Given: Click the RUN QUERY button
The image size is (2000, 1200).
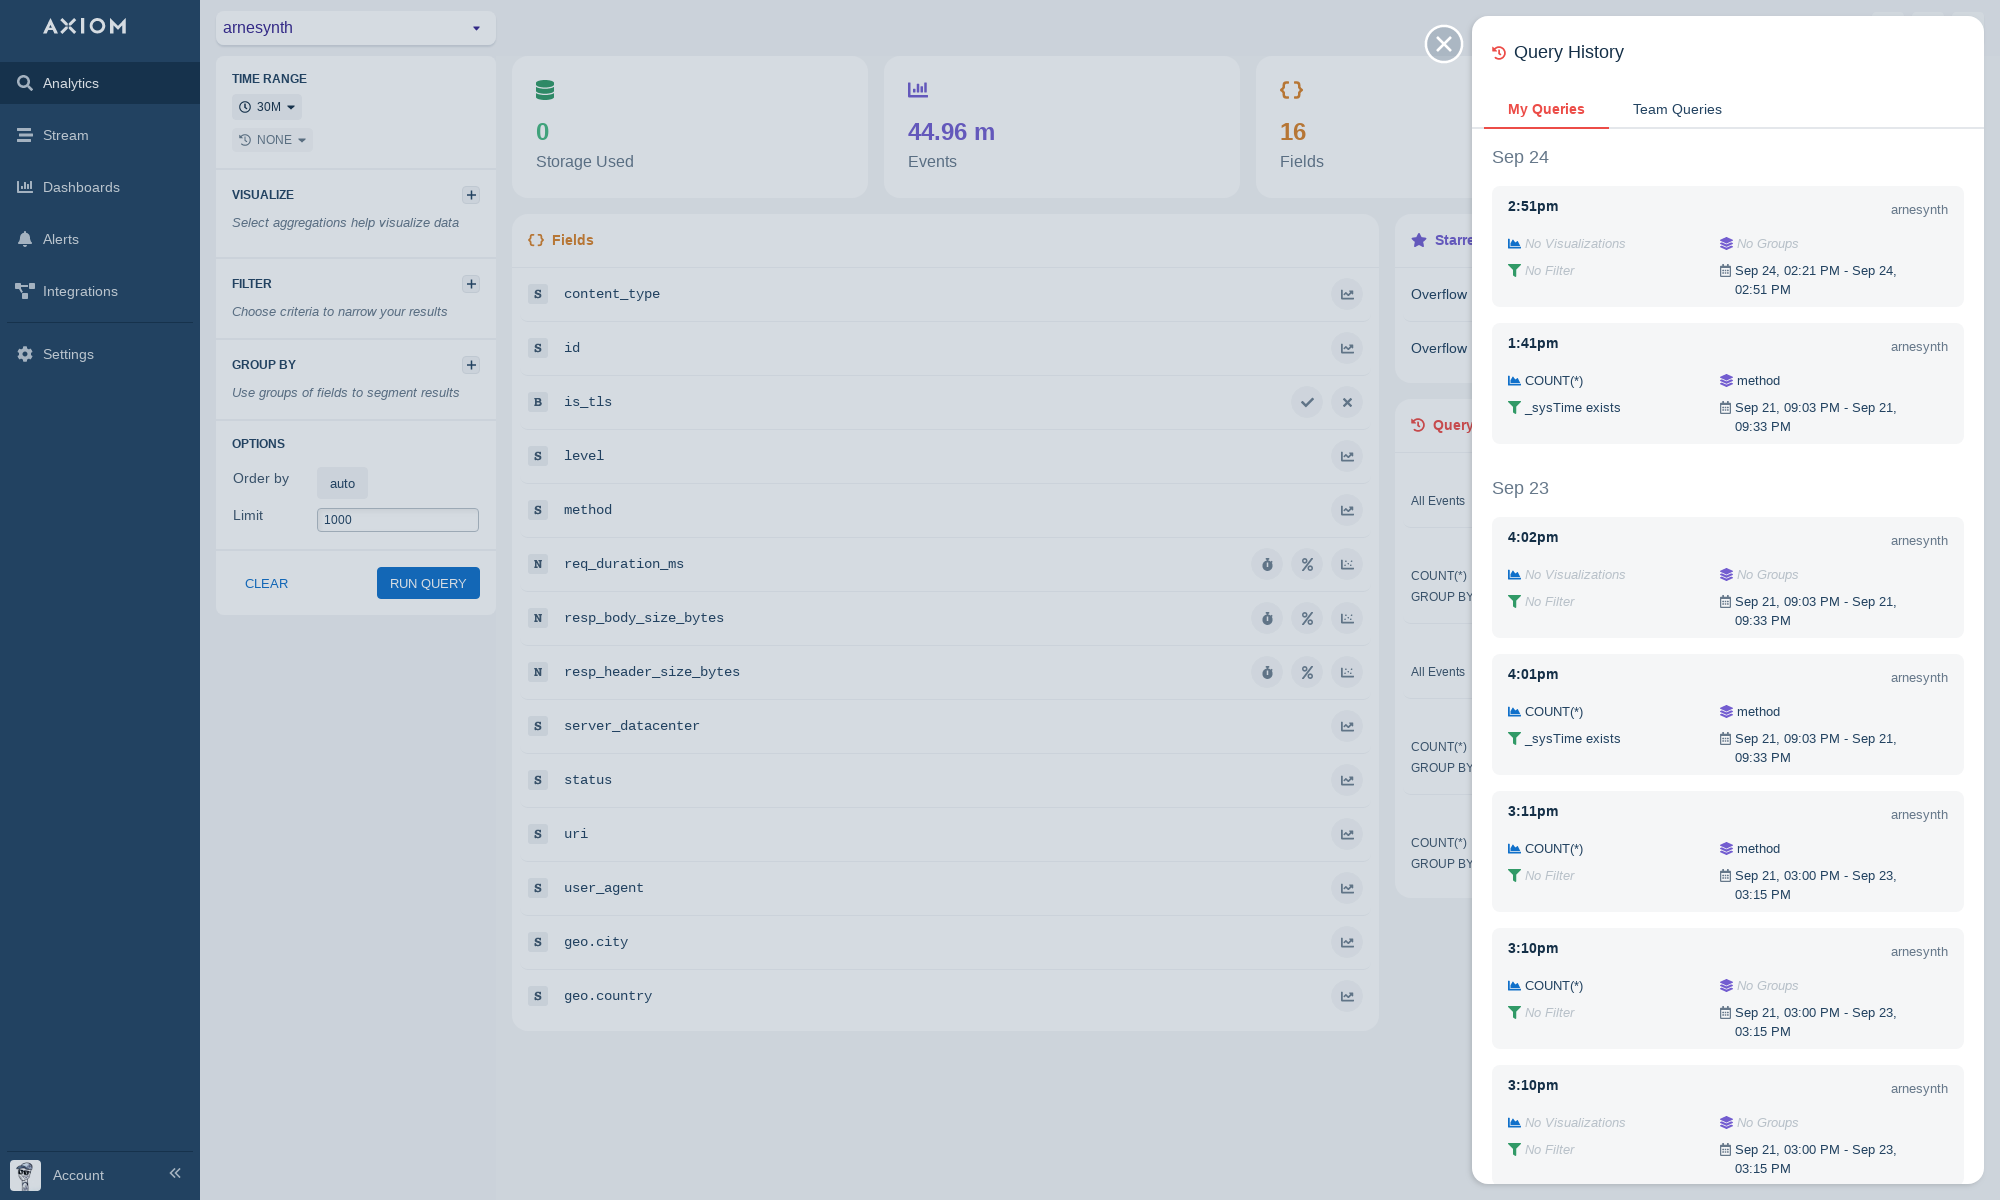Looking at the screenshot, I should tap(428, 583).
